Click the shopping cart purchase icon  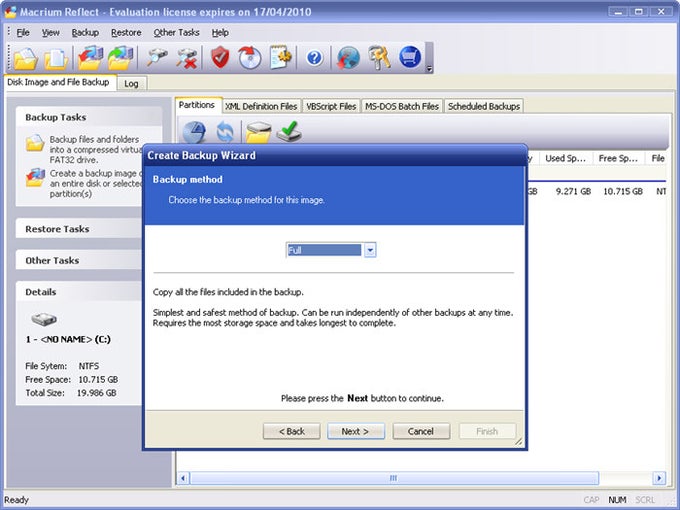[x=410, y=57]
